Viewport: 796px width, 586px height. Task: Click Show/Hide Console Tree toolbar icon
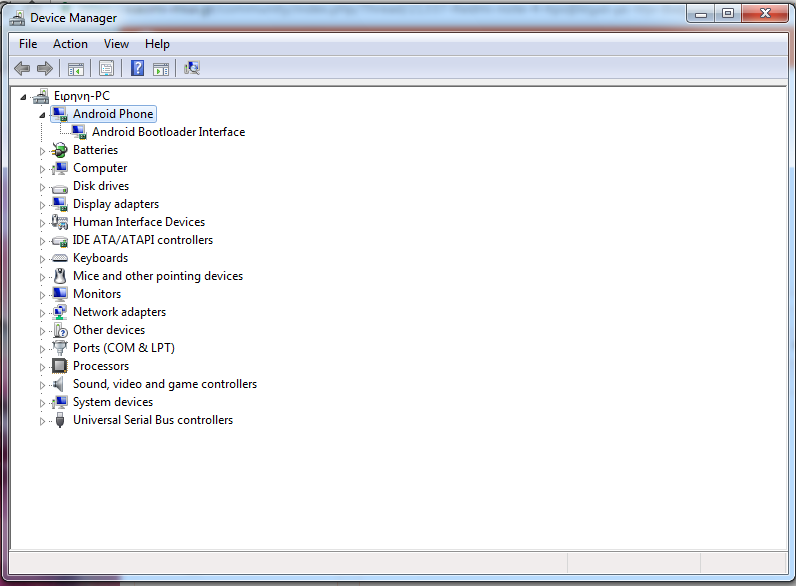[76, 69]
